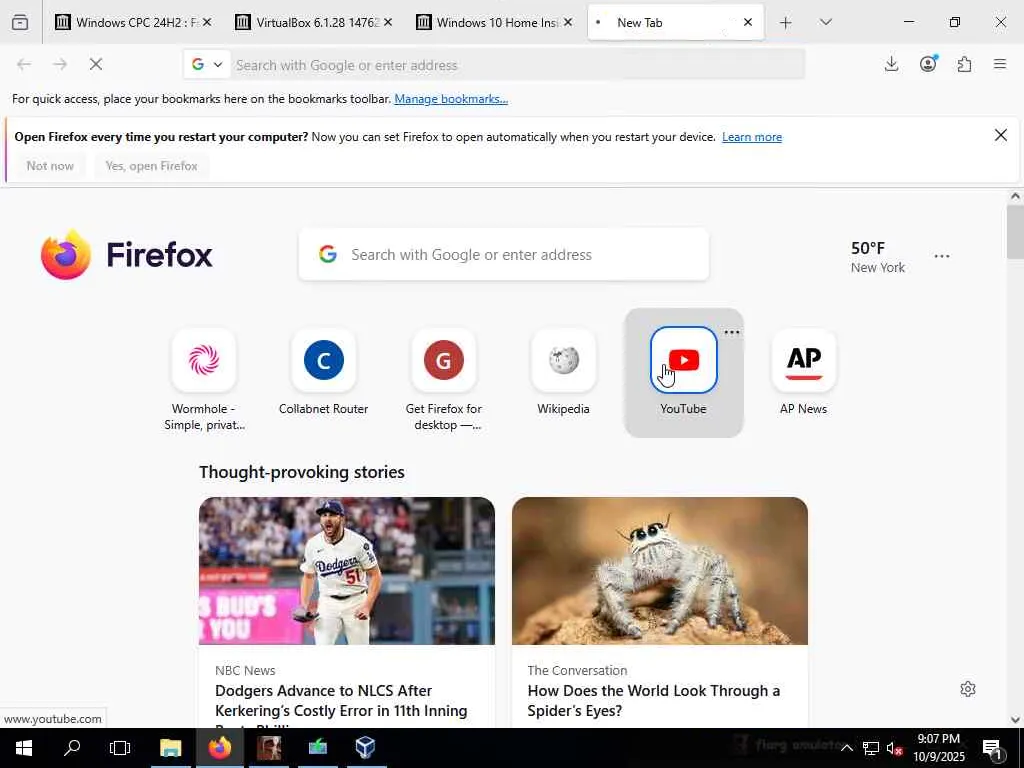Screen dimensions: 1024x768
Task: Open the 50°F New York weather widget
Action: pos(878,257)
